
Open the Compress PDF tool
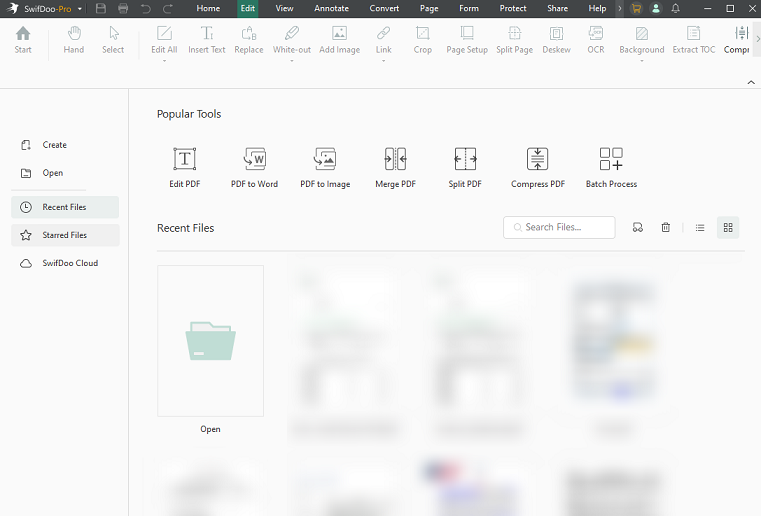click(538, 167)
